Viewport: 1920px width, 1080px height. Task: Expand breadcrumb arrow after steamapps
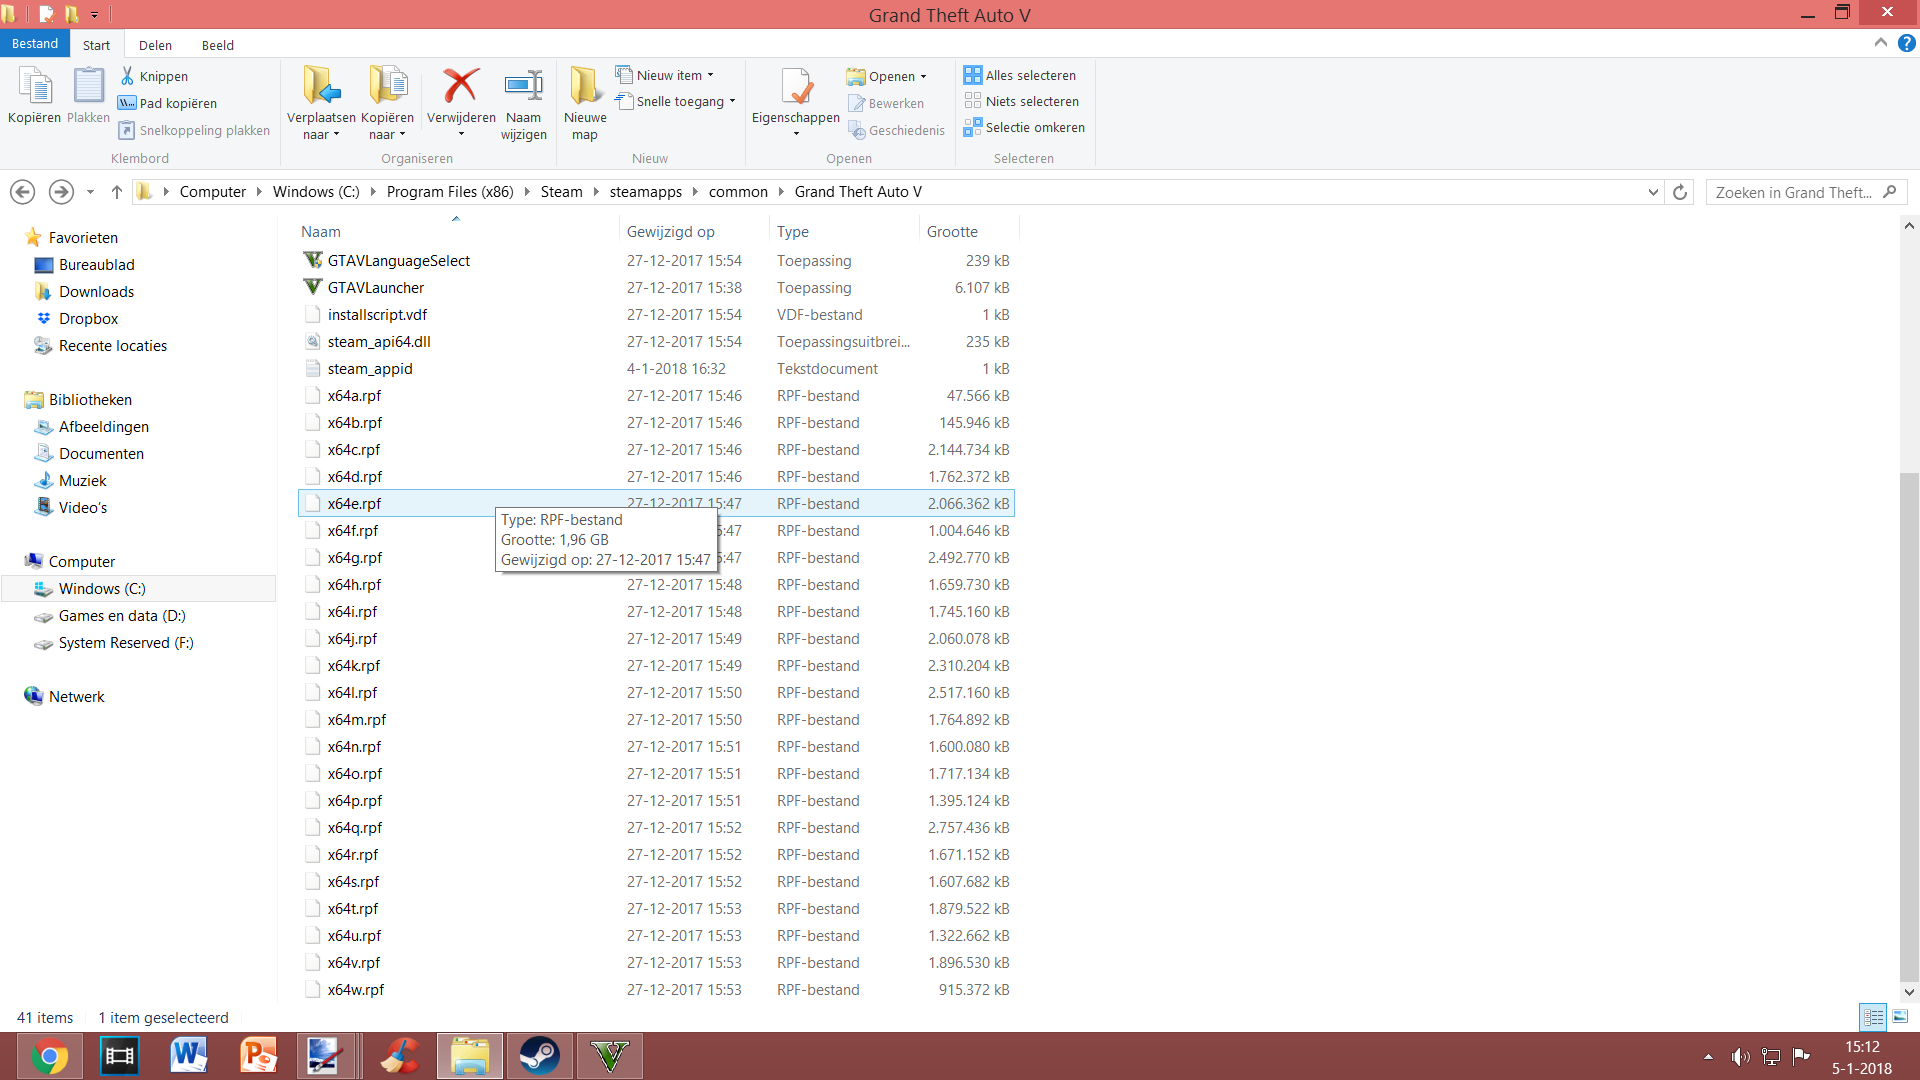(x=695, y=192)
